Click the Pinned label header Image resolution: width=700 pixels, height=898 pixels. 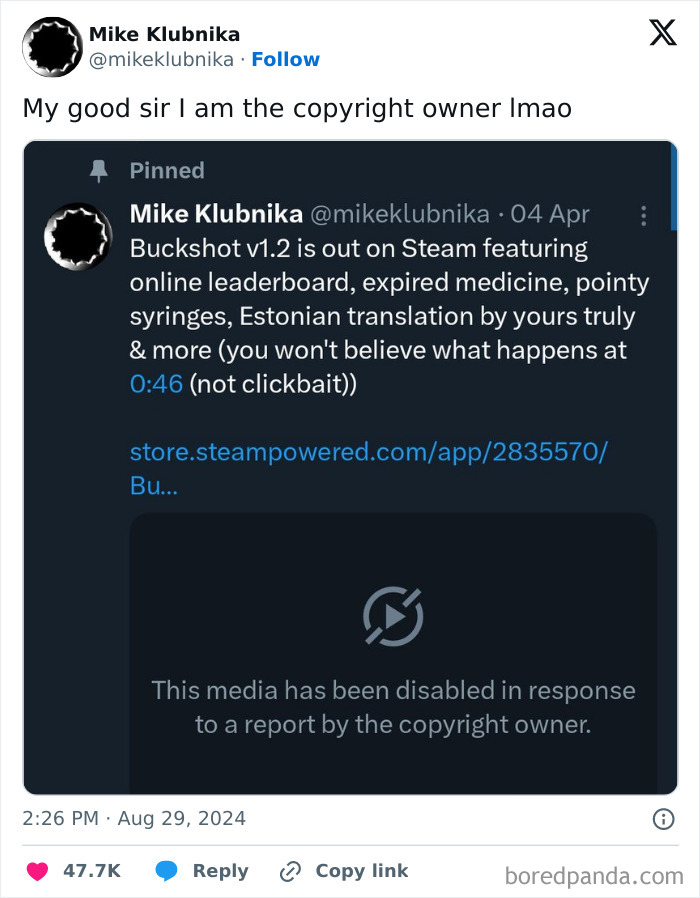point(167,171)
